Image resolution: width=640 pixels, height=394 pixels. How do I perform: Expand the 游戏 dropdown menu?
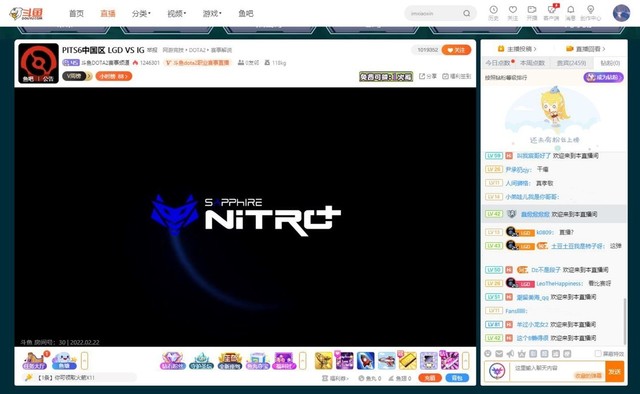212,13
